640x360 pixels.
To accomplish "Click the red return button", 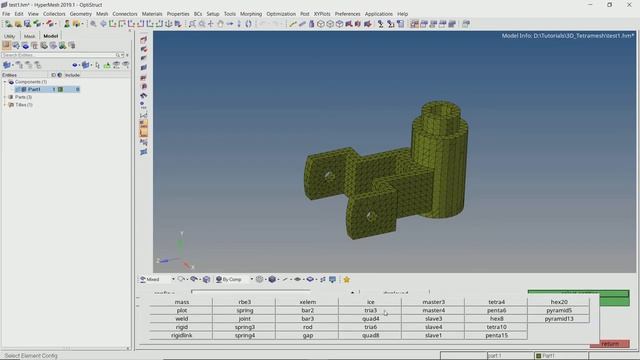I will [x=610, y=344].
